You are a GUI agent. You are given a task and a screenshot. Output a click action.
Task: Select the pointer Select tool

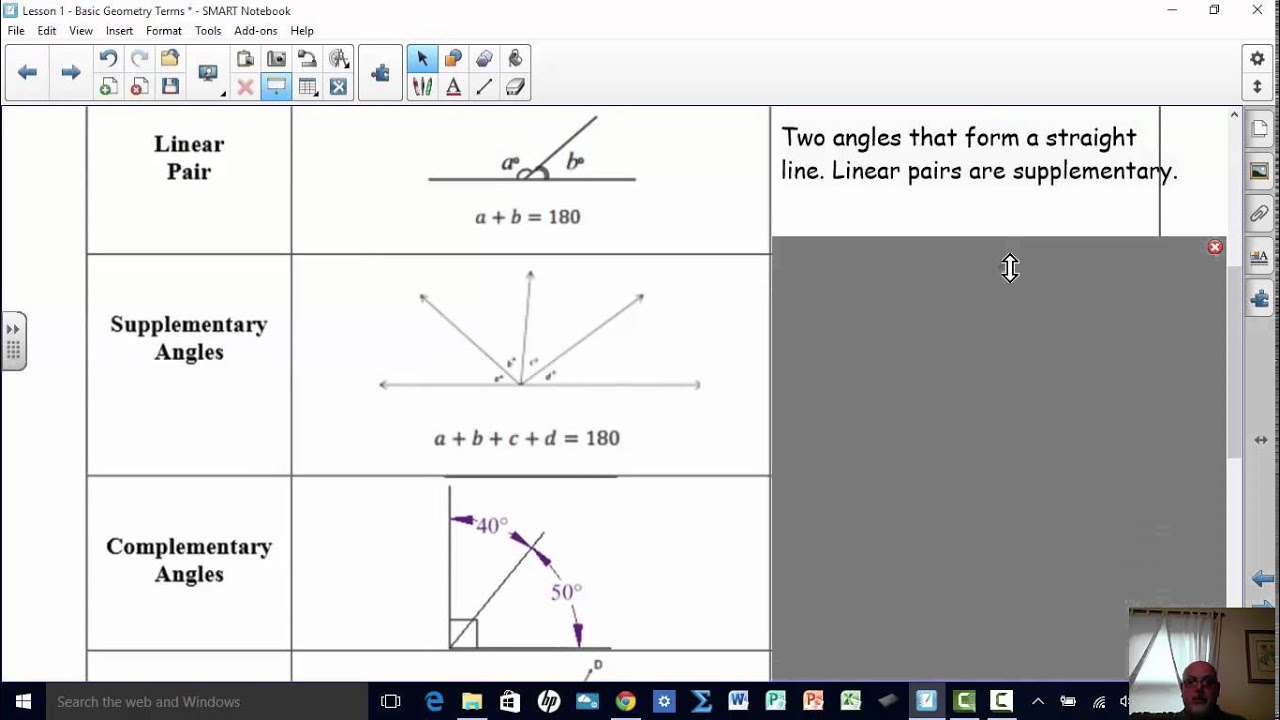(x=422, y=59)
